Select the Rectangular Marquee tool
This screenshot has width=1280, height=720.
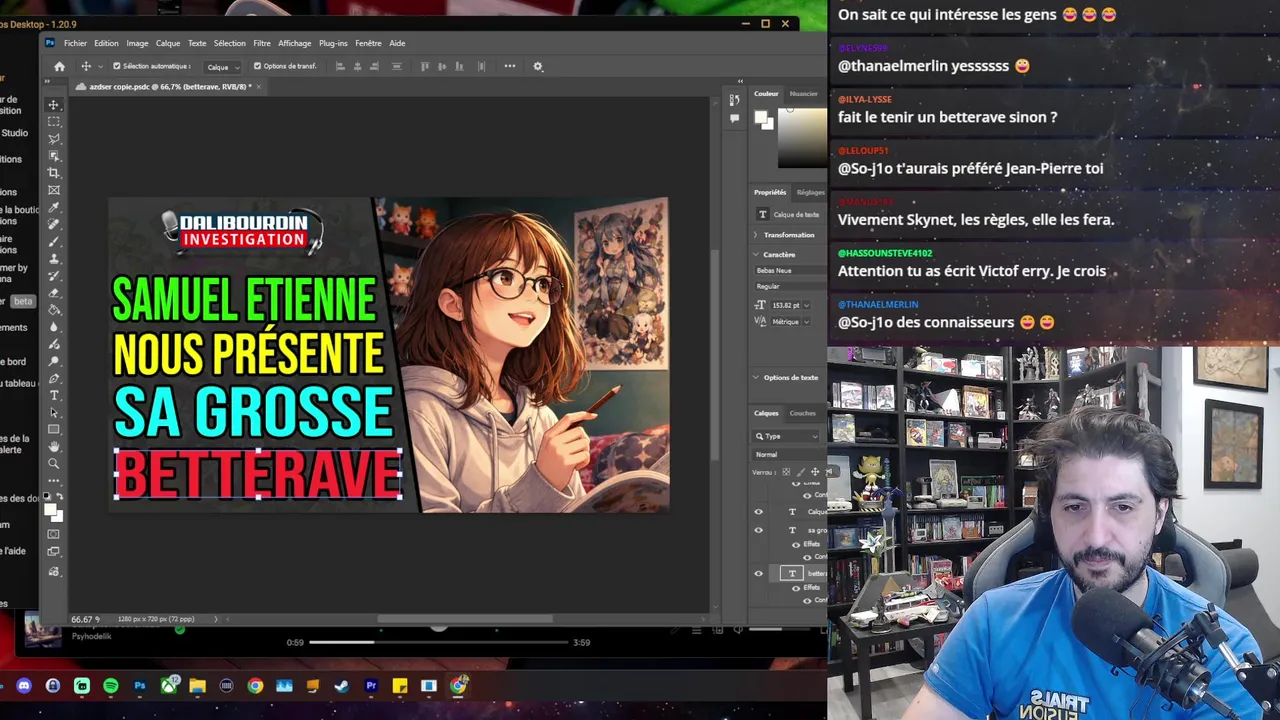pos(54,121)
